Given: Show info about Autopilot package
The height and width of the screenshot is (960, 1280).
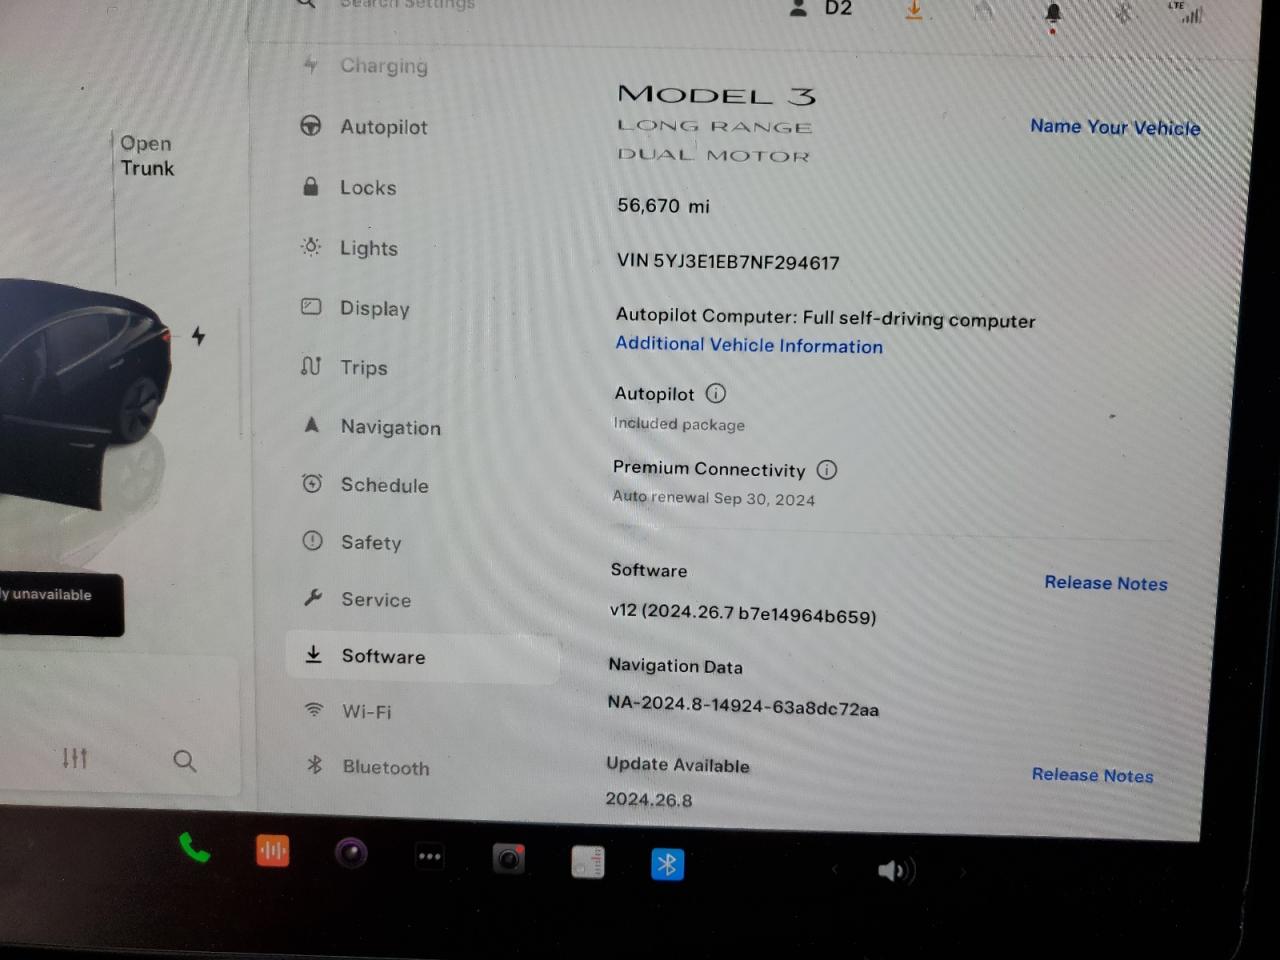Looking at the screenshot, I should click(x=716, y=393).
